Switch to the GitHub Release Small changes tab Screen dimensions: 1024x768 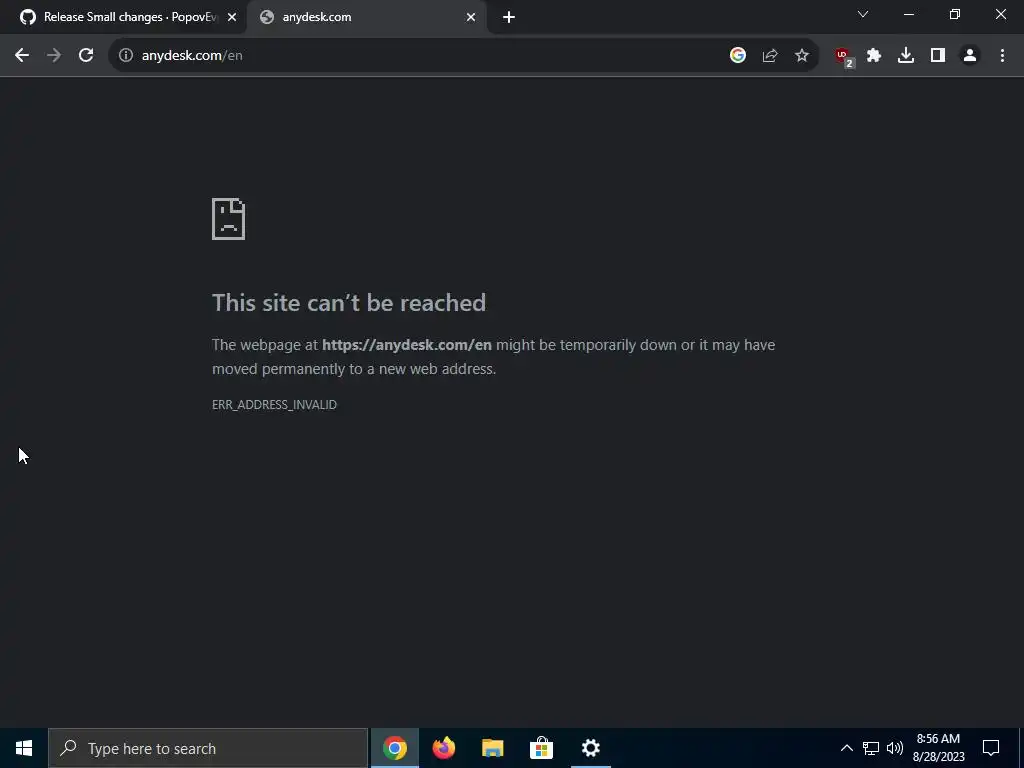(x=122, y=17)
